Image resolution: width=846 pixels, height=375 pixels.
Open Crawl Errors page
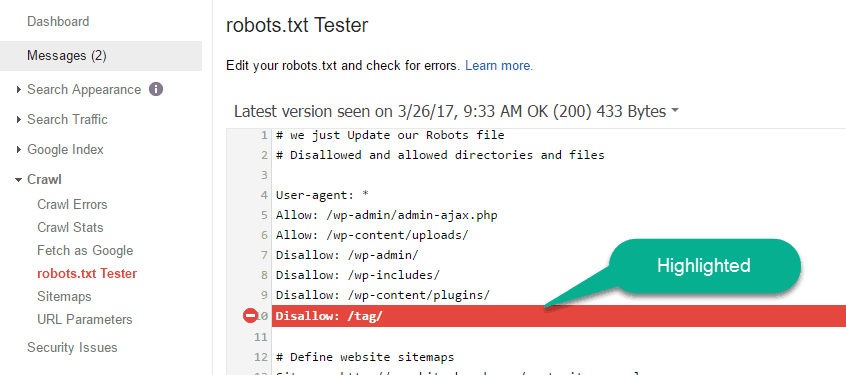[x=72, y=204]
